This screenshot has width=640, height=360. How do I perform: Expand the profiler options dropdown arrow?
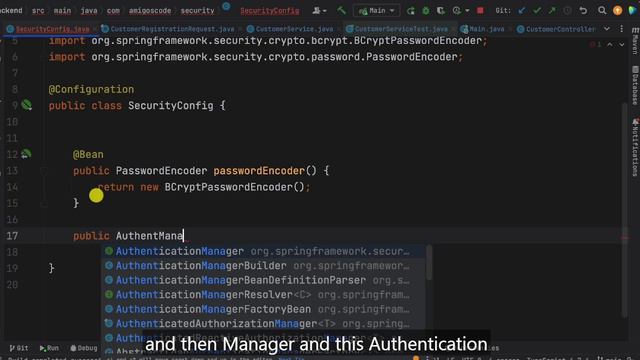click(467, 11)
